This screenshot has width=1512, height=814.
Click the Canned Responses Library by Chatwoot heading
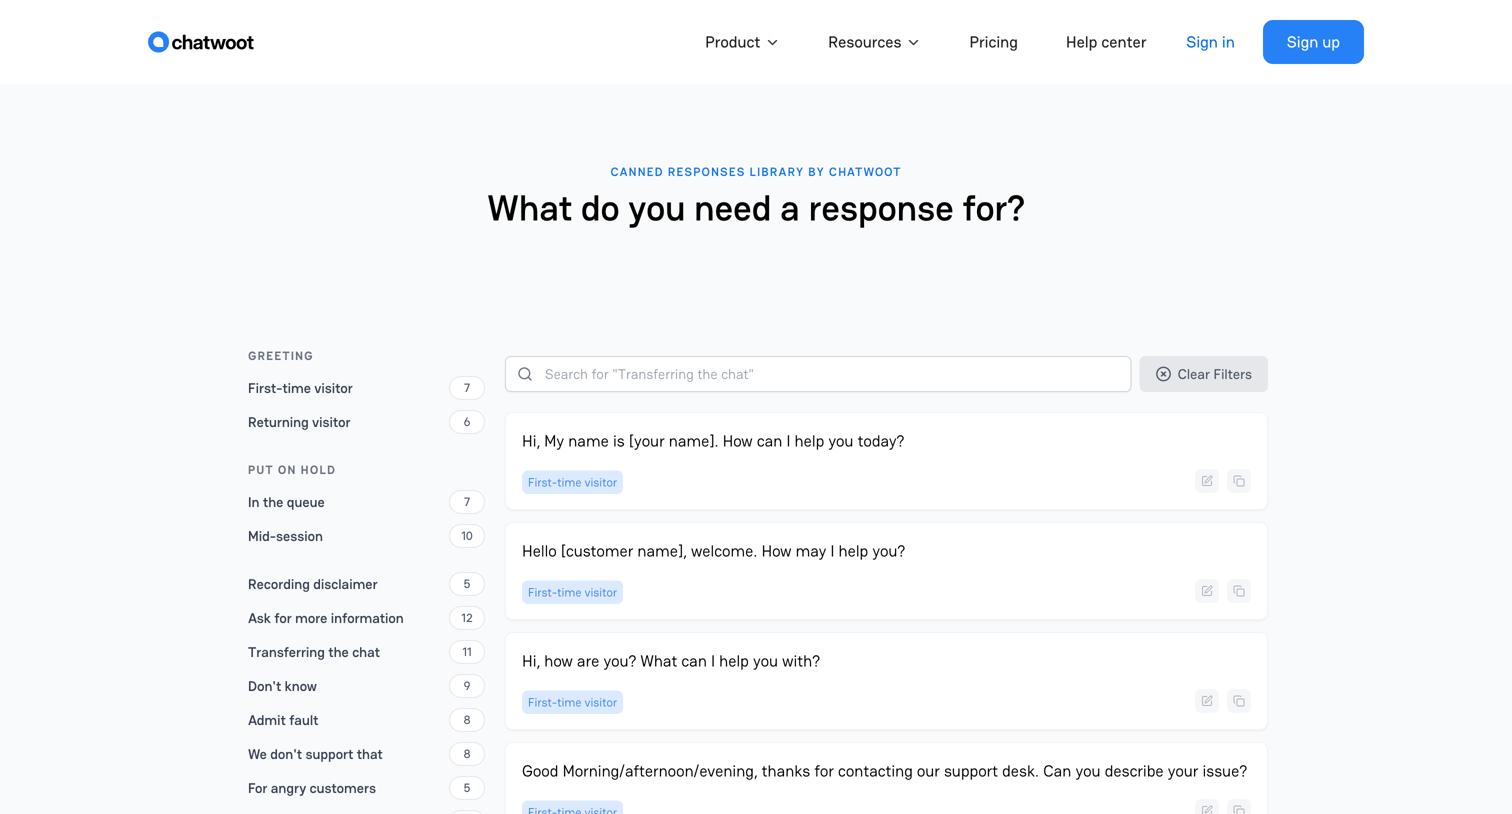756,172
